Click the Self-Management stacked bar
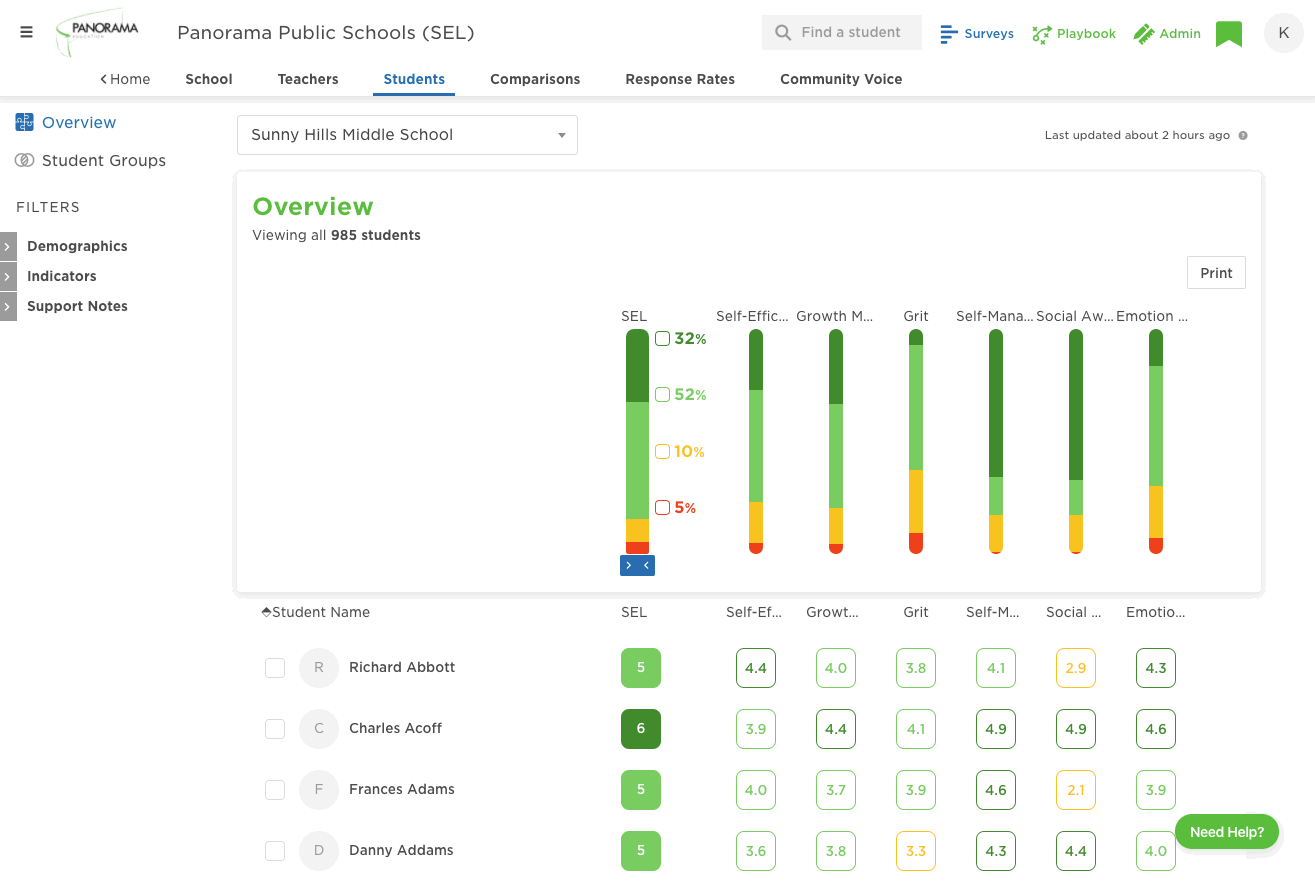 tap(996, 441)
